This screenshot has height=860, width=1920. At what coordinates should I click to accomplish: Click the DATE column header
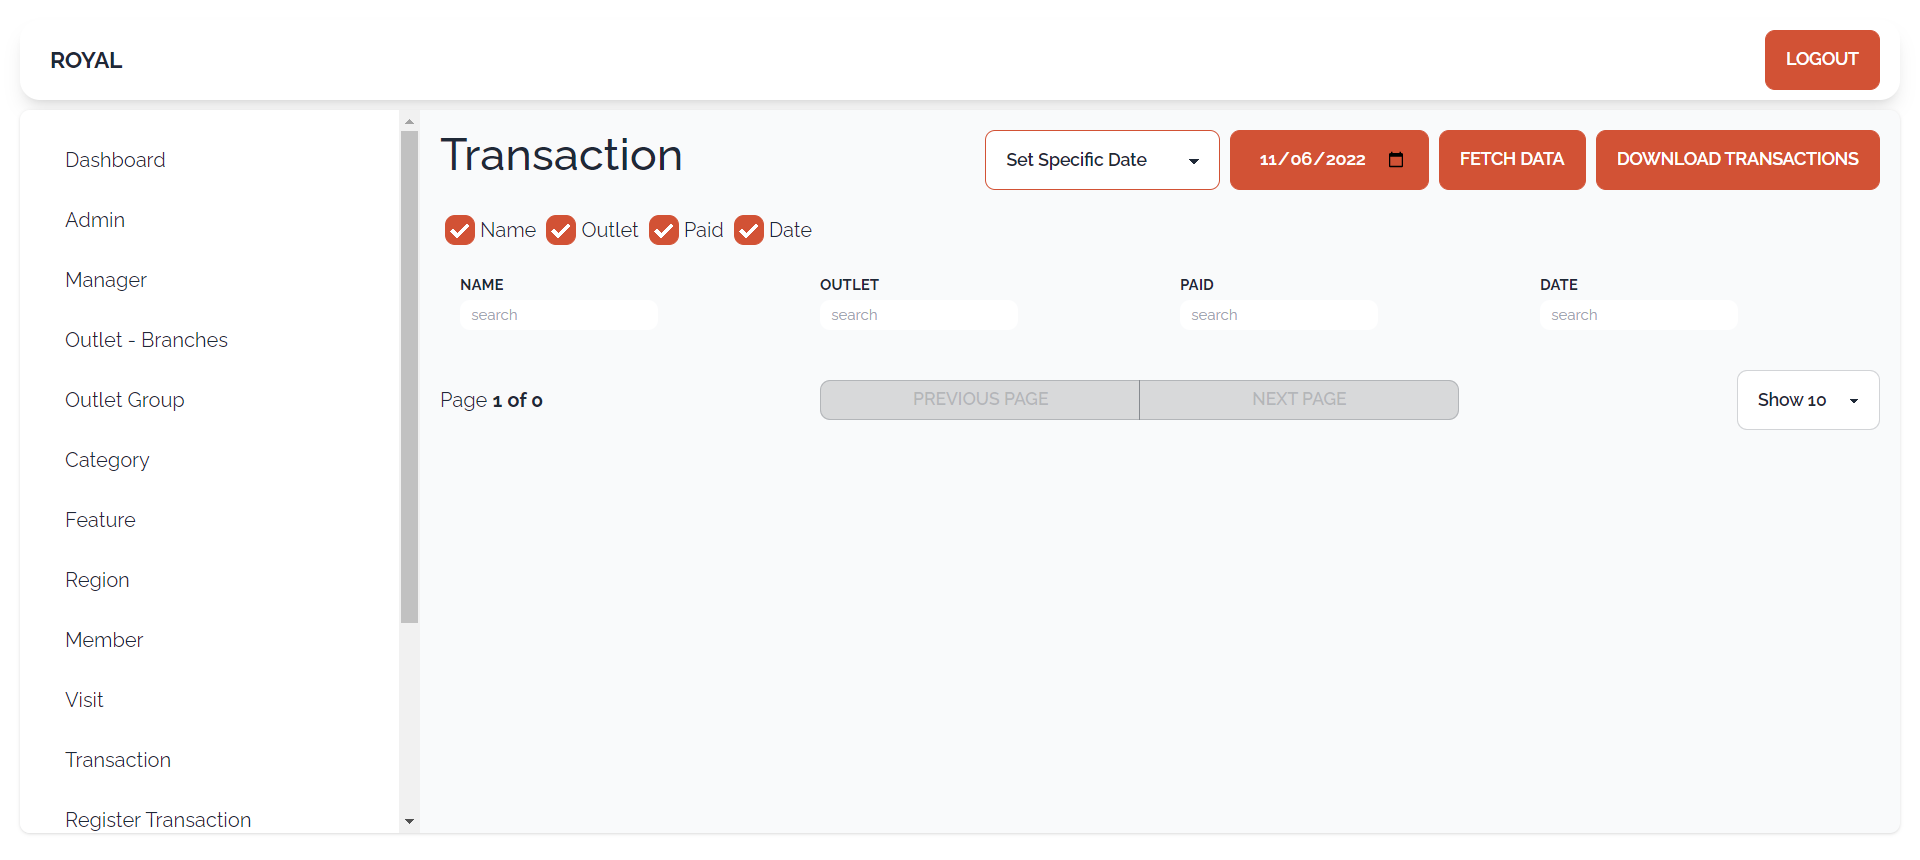pos(1559,285)
